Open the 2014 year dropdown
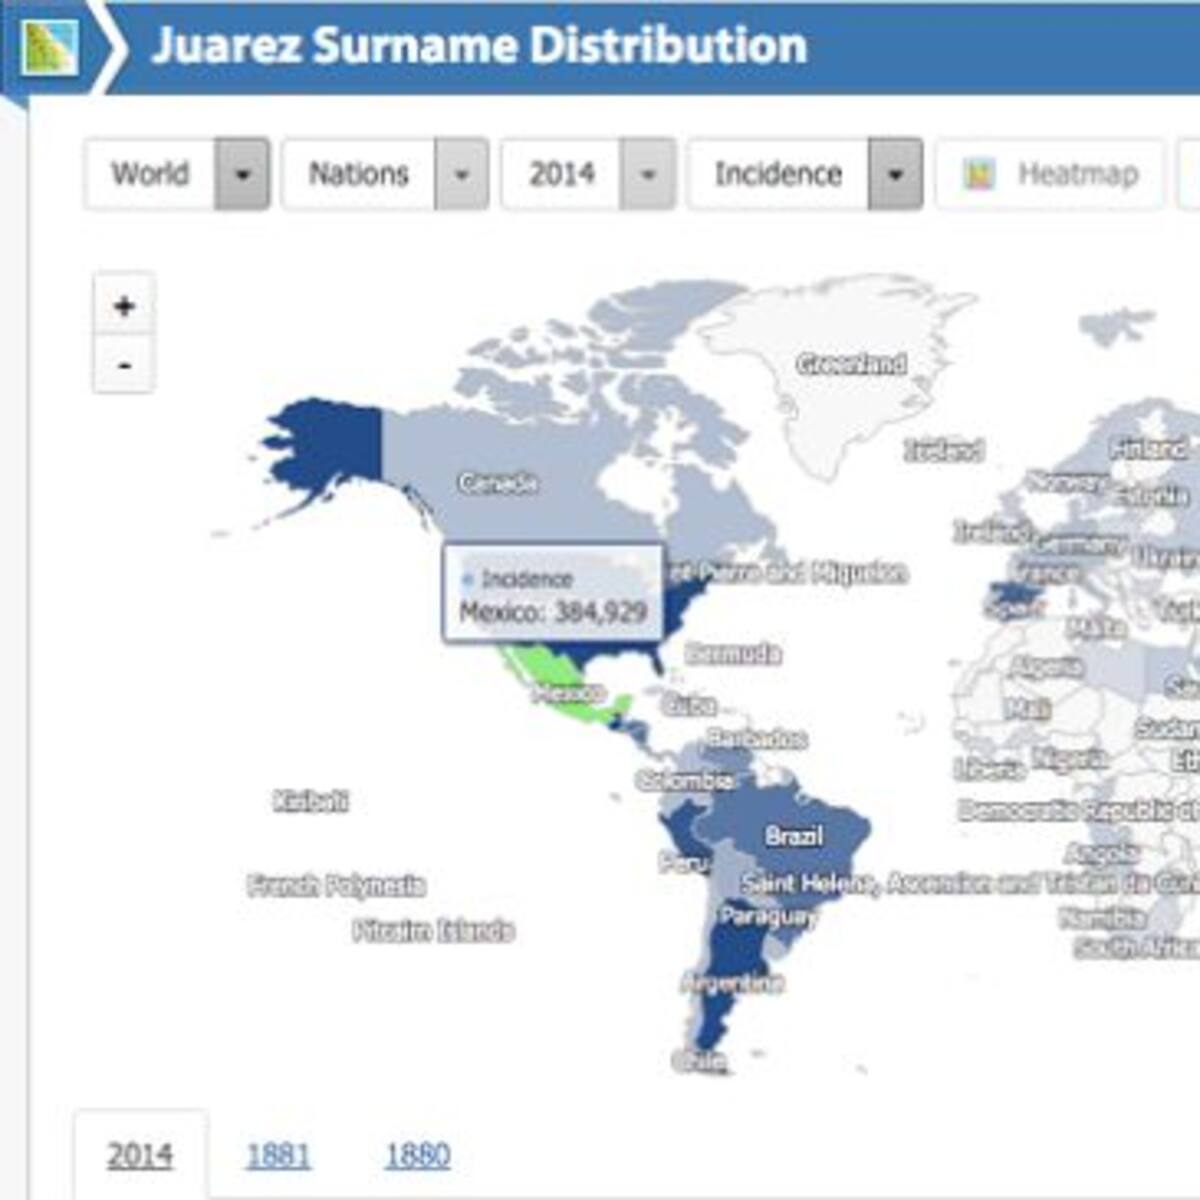Image resolution: width=1200 pixels, height=1200 pixels. [x=648, y=175]
